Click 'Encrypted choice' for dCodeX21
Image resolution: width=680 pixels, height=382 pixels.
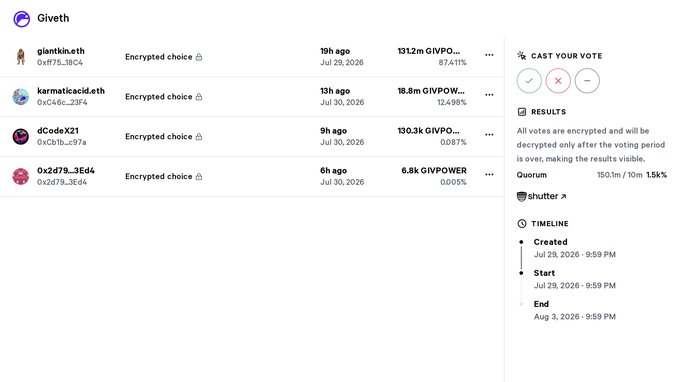pyautogui.click(x=159, y=137)
